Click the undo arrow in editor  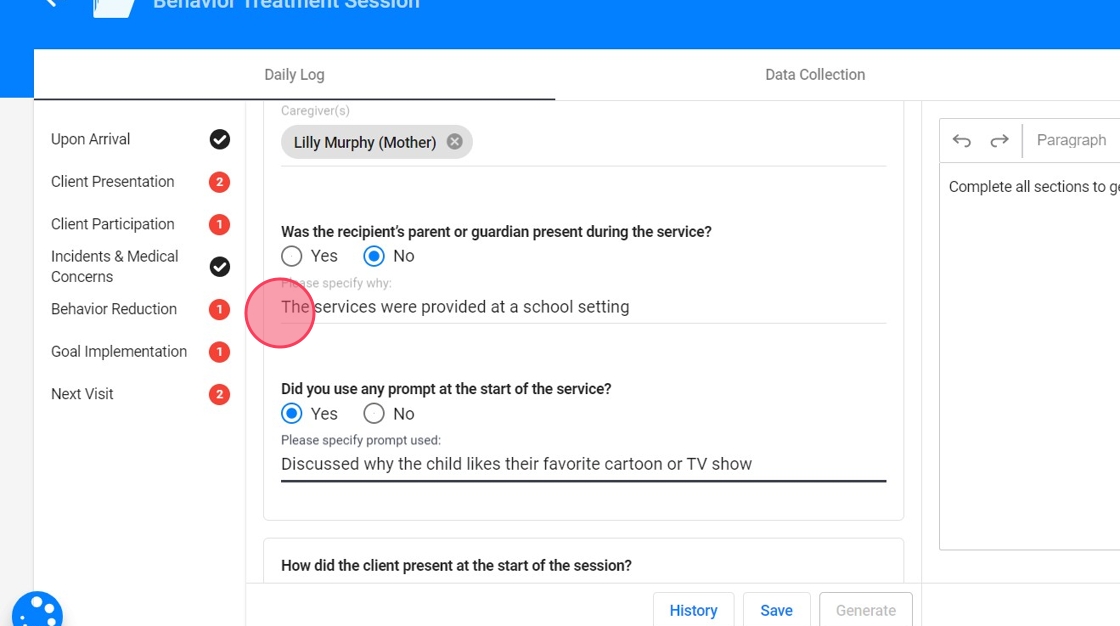pyautogui.click(x=962, y=141)
